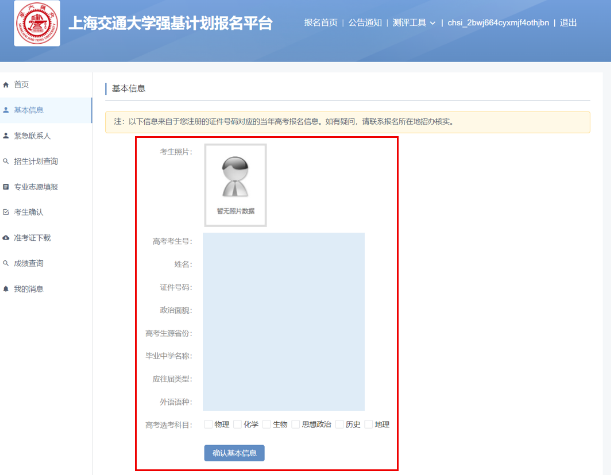This screenshot has height=475, width=611.
Task: Tick the 化学 subject checkbox
Action: click(237, 424)
